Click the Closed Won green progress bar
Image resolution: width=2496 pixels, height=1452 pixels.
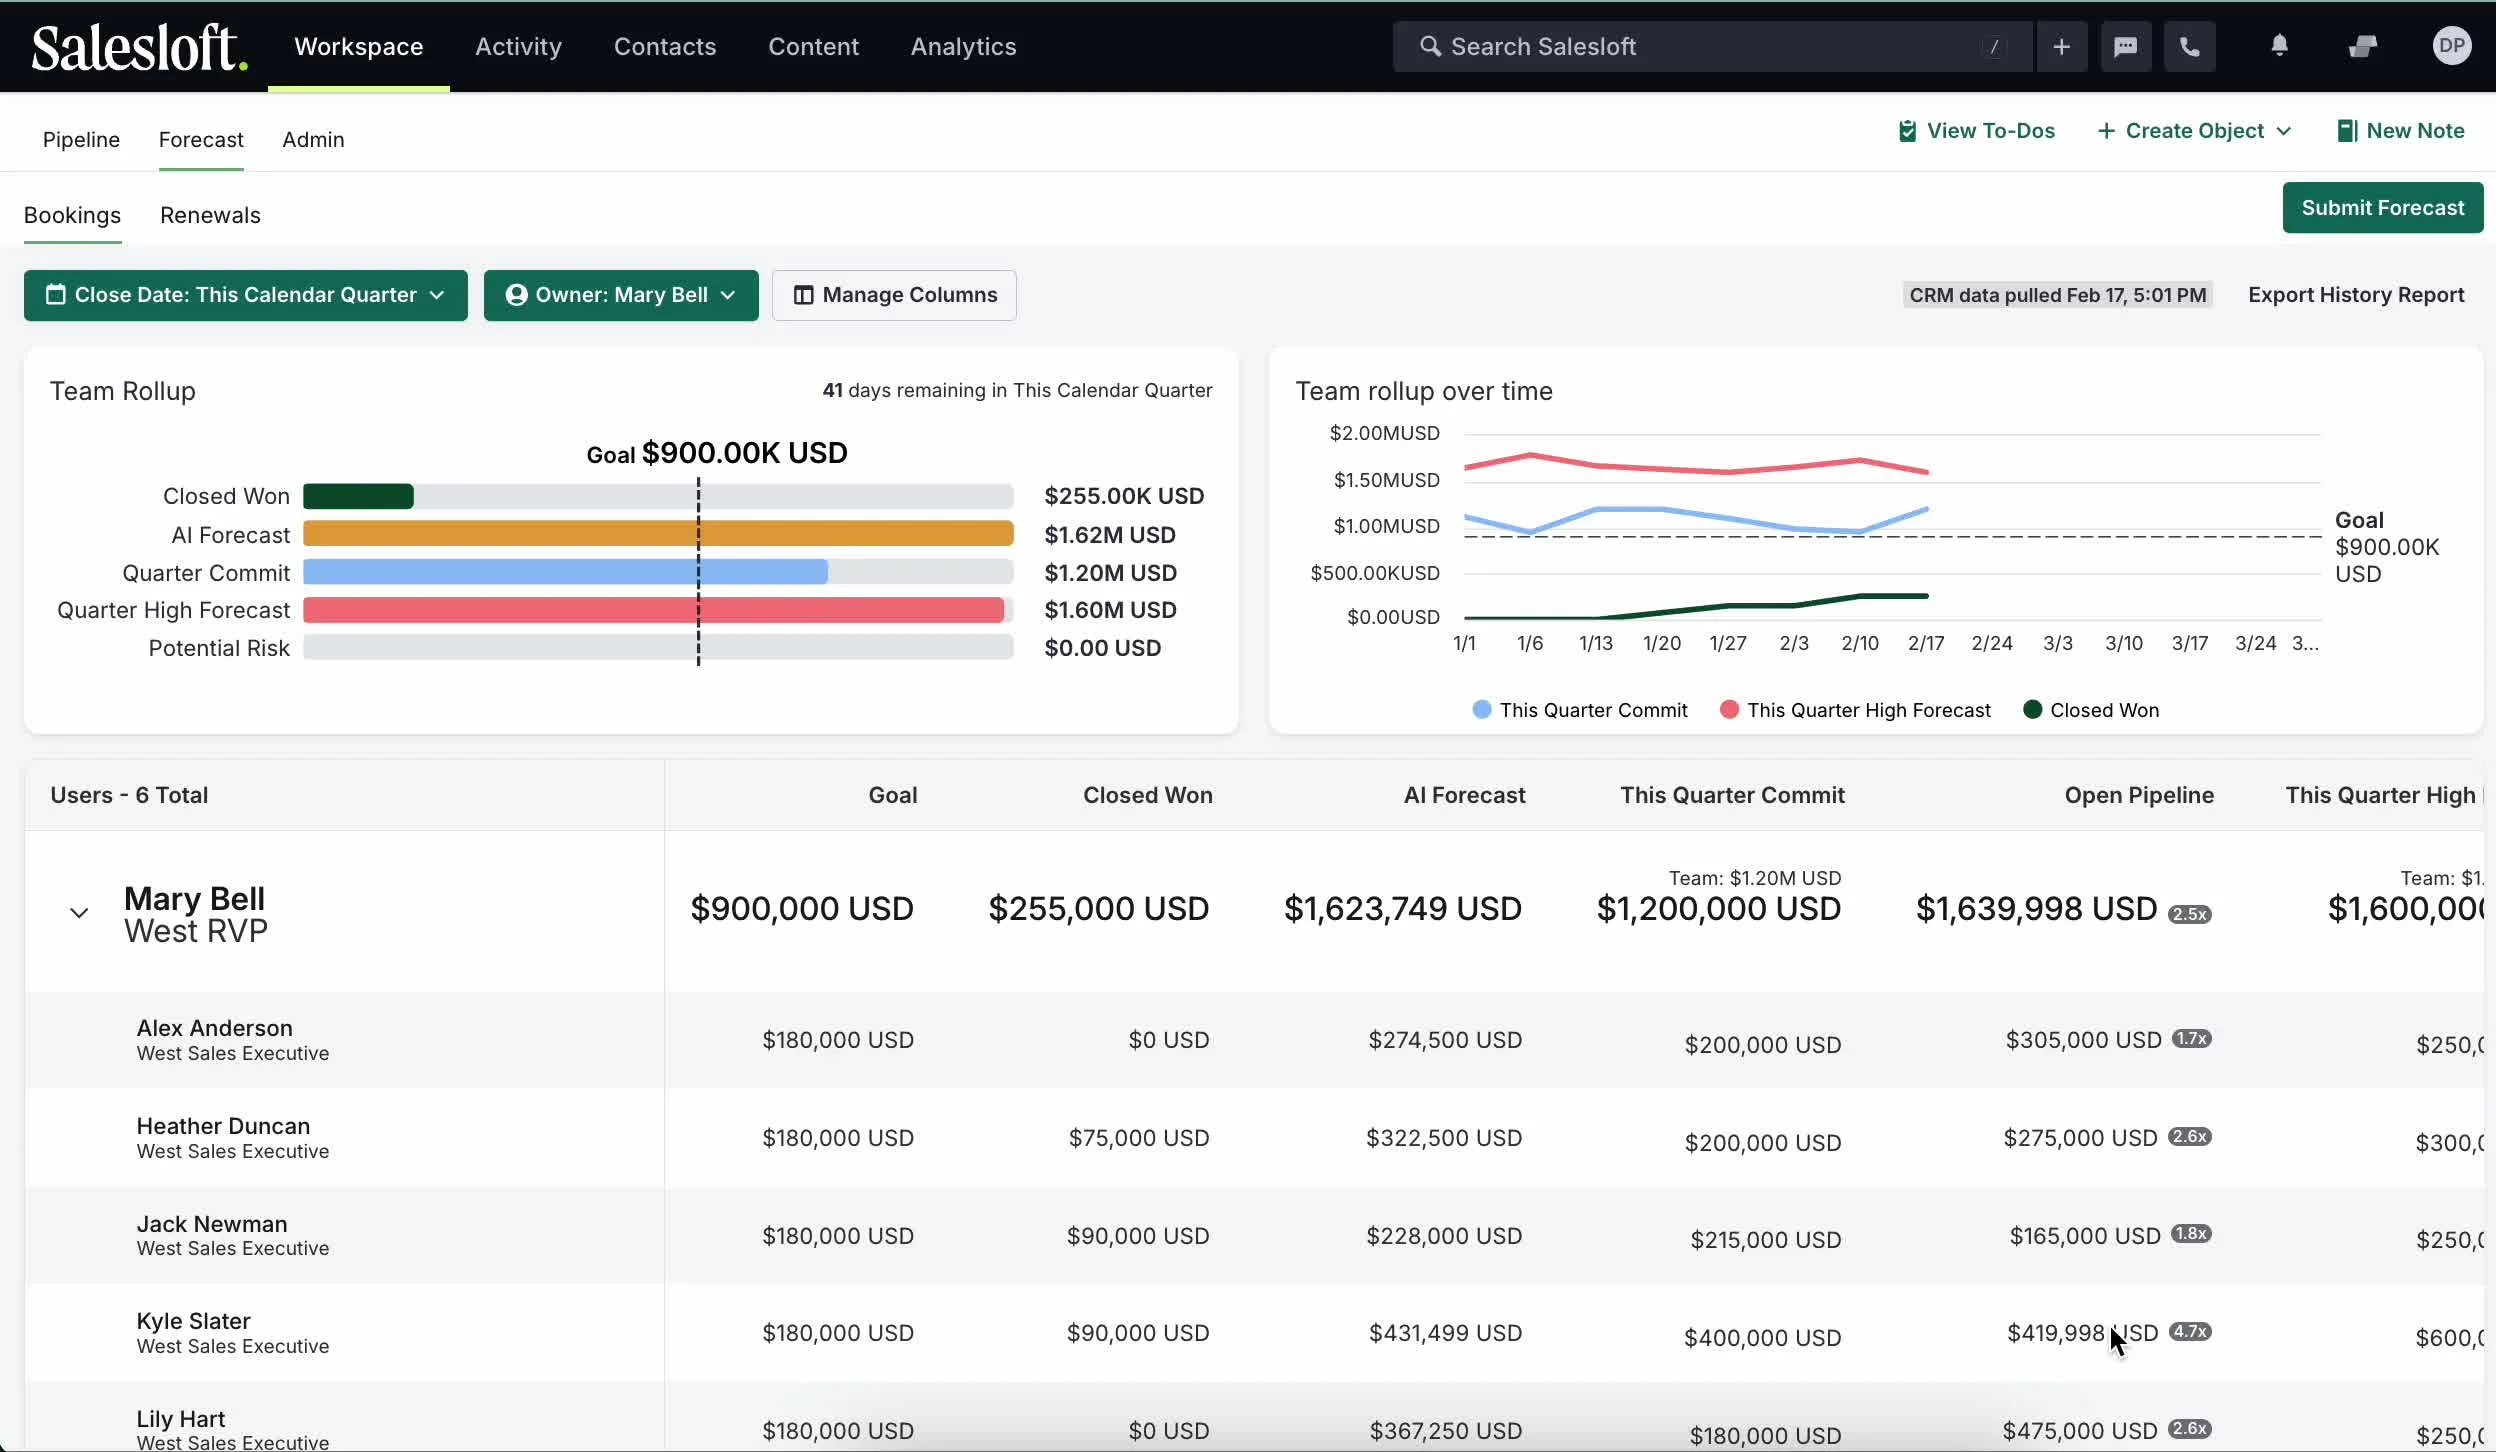point(358,496)
